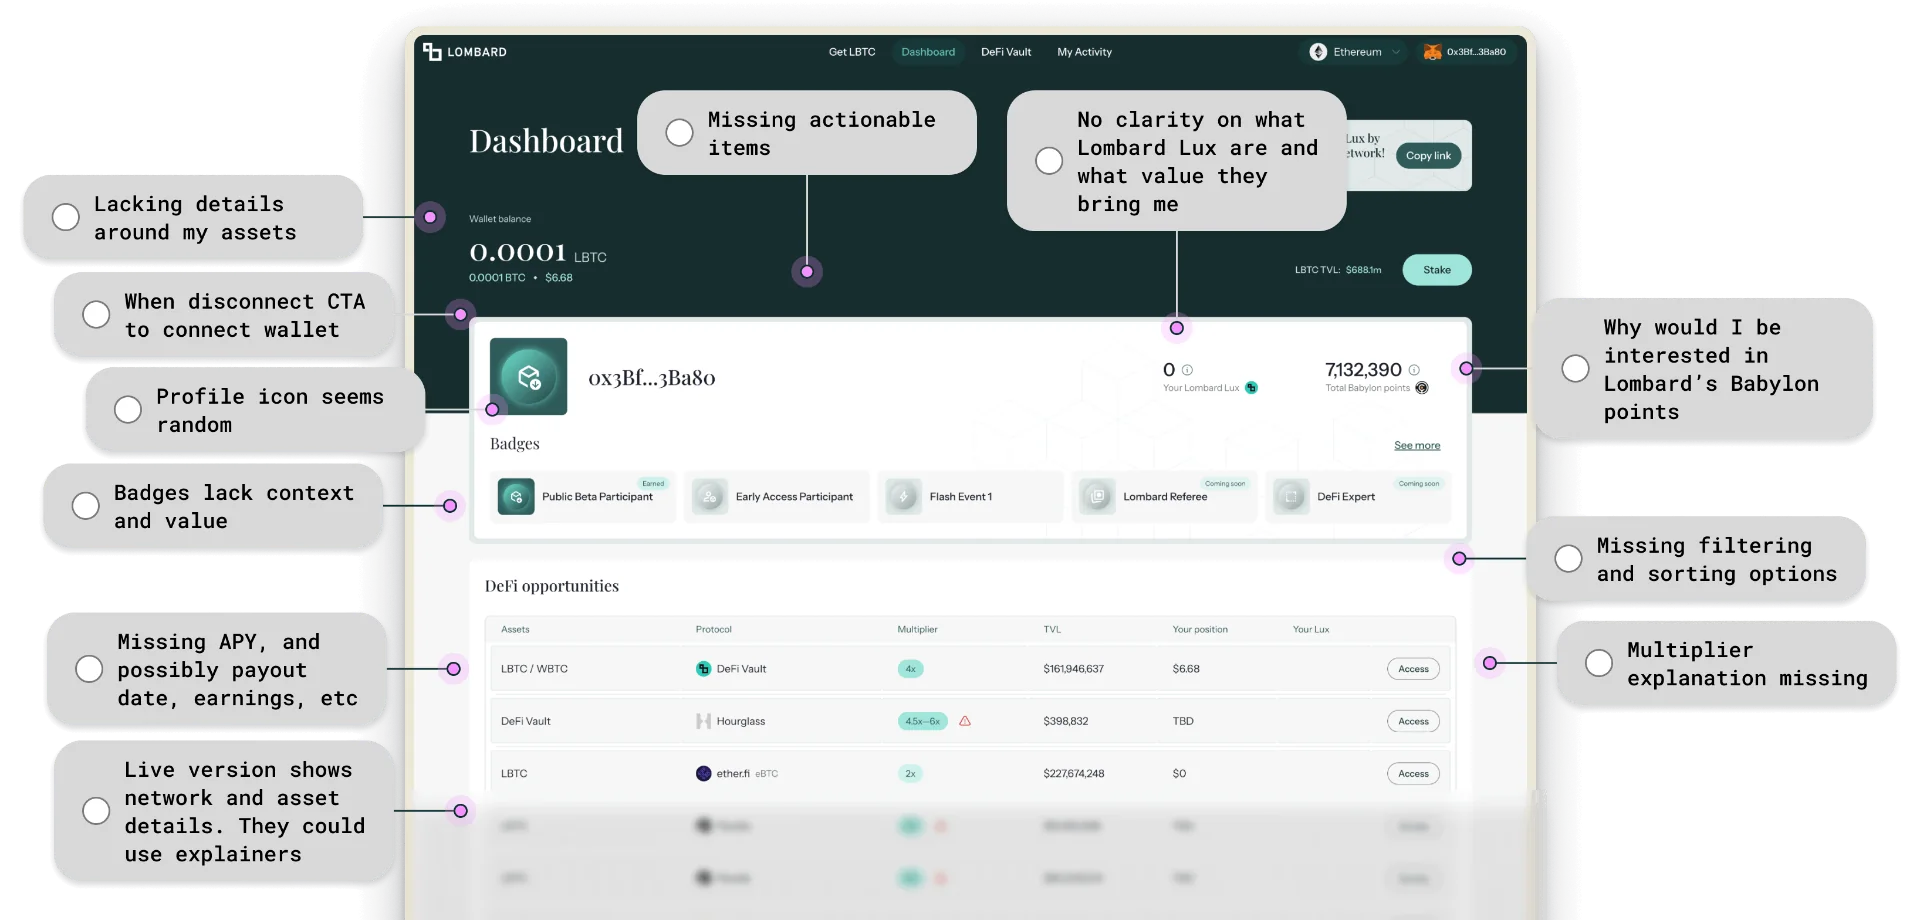Click Access on the Hourglass row
The image size is (1920, 920).
(x=1413, y=721)
